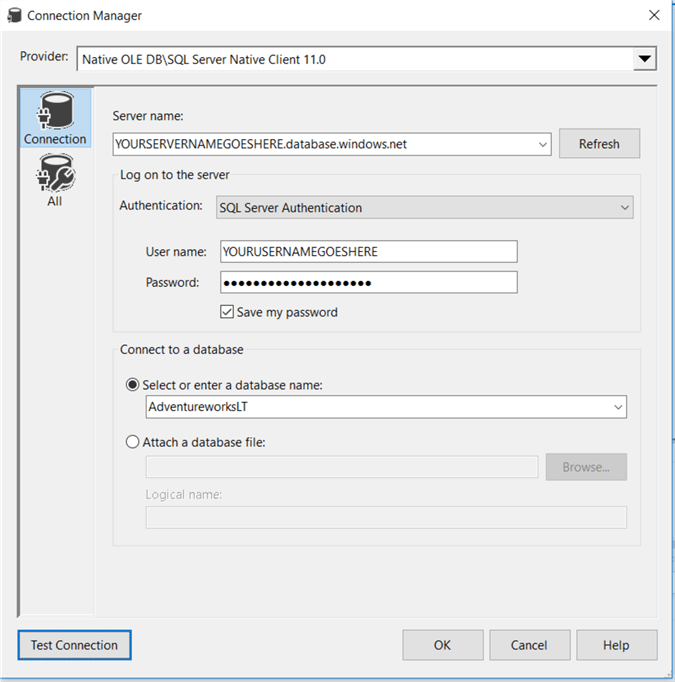675x682 pixels.
Task: Click the Refresh button
Action: 599,144
